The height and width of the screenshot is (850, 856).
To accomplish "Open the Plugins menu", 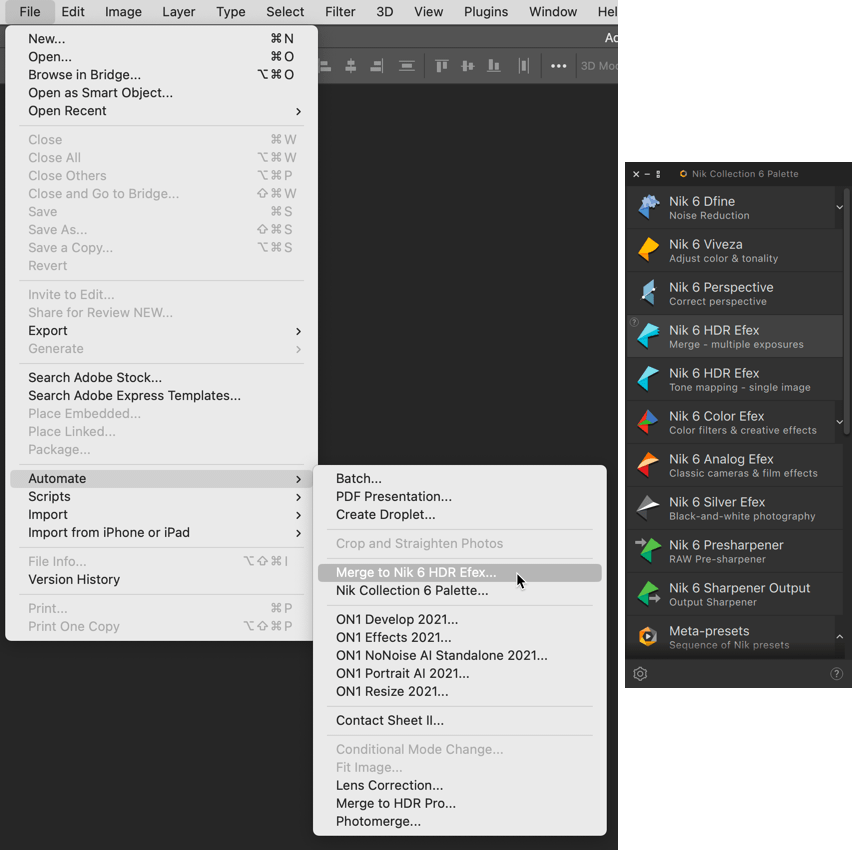I will pyautogui.click(x=486, y=12).
